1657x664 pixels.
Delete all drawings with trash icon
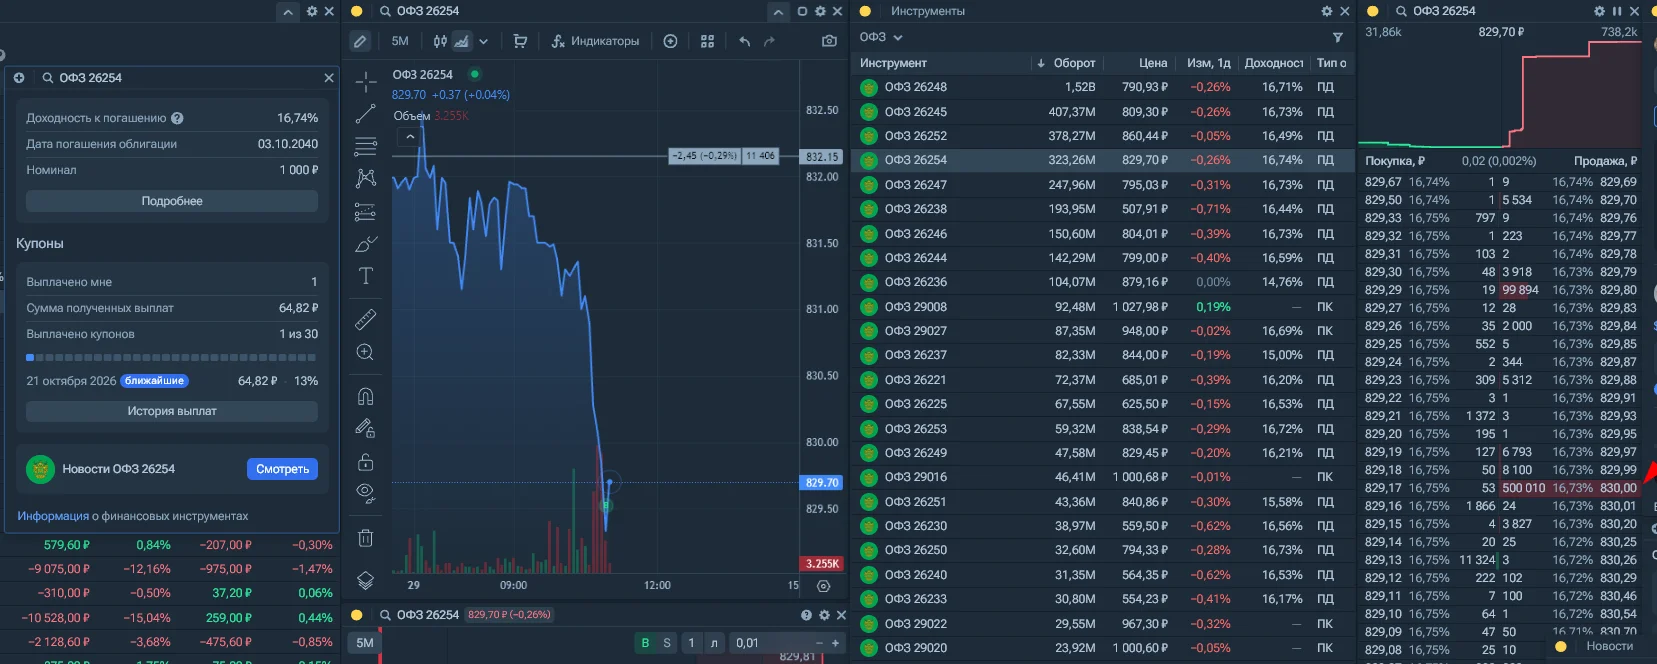pos(366,538)
